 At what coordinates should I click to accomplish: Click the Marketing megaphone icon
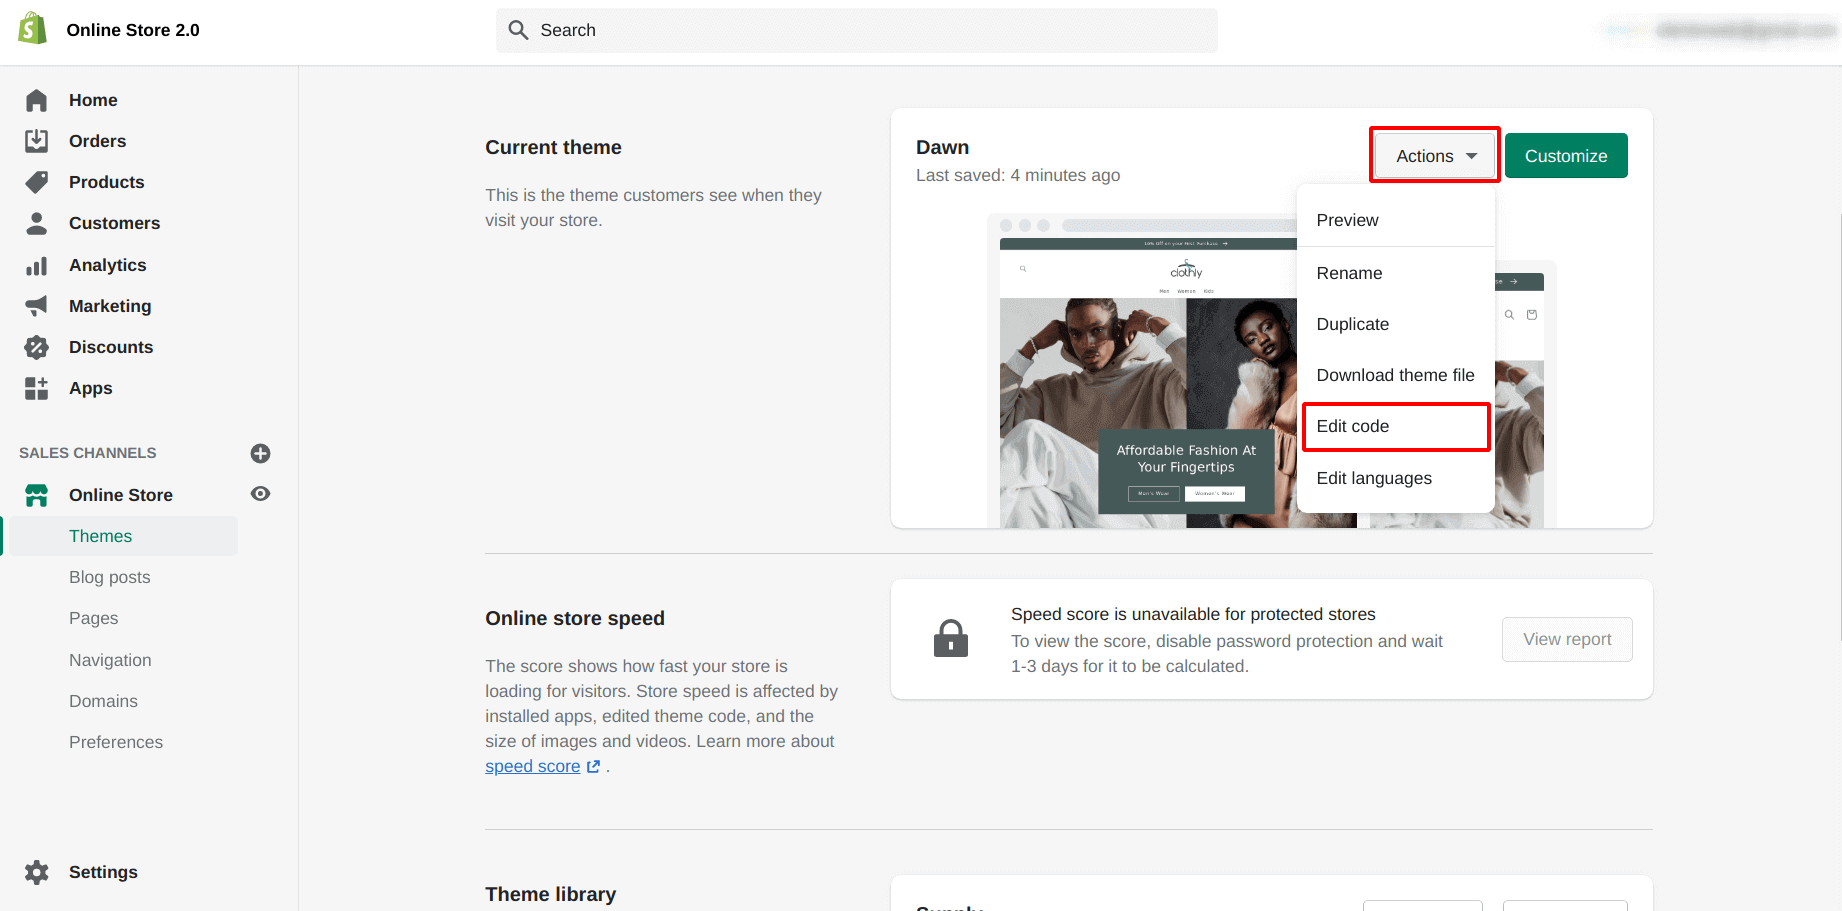36,305
